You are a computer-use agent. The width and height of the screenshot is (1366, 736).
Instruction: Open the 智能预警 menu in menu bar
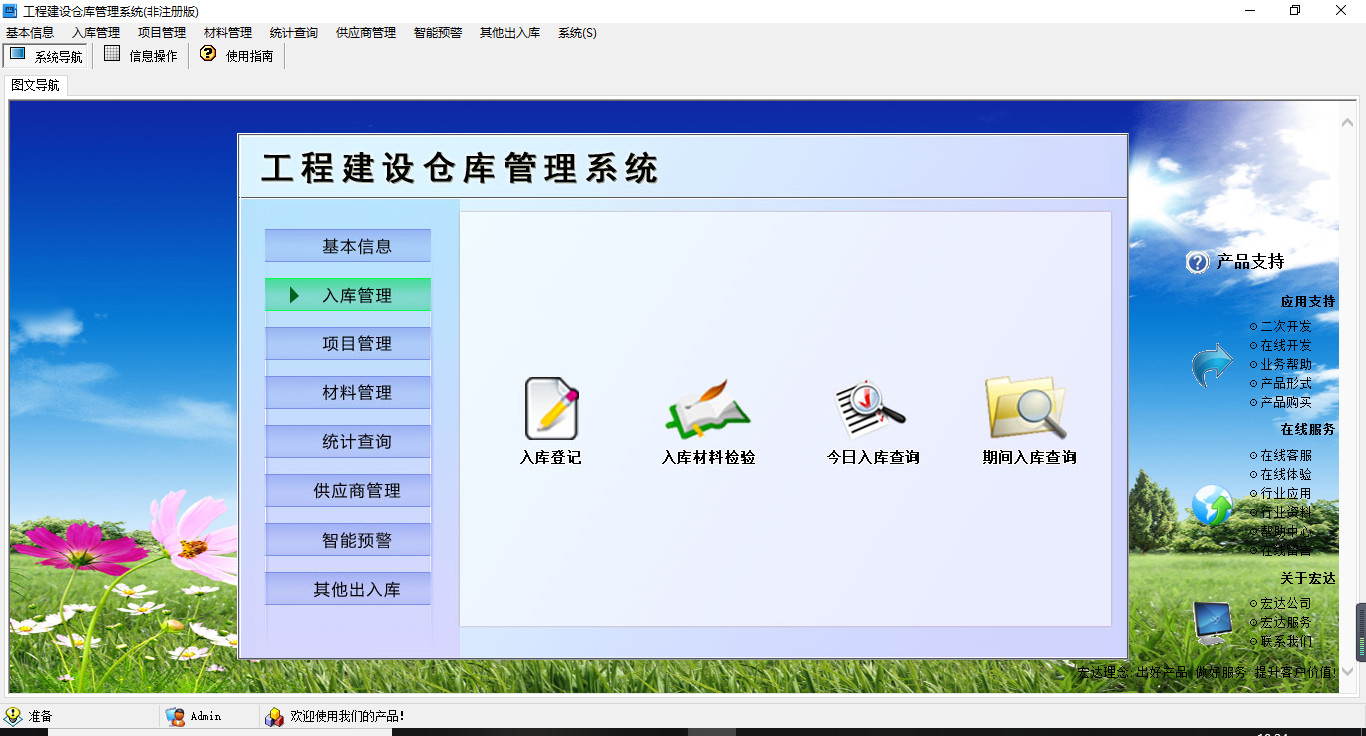(438, 33)
